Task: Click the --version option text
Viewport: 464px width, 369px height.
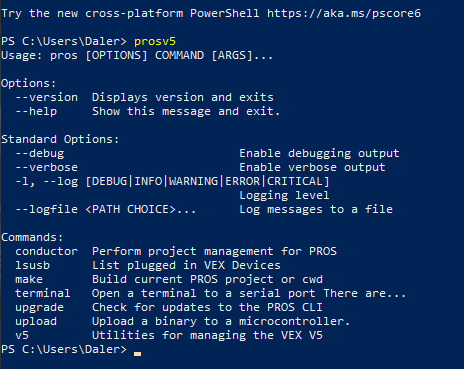Action: click(46, 97)
